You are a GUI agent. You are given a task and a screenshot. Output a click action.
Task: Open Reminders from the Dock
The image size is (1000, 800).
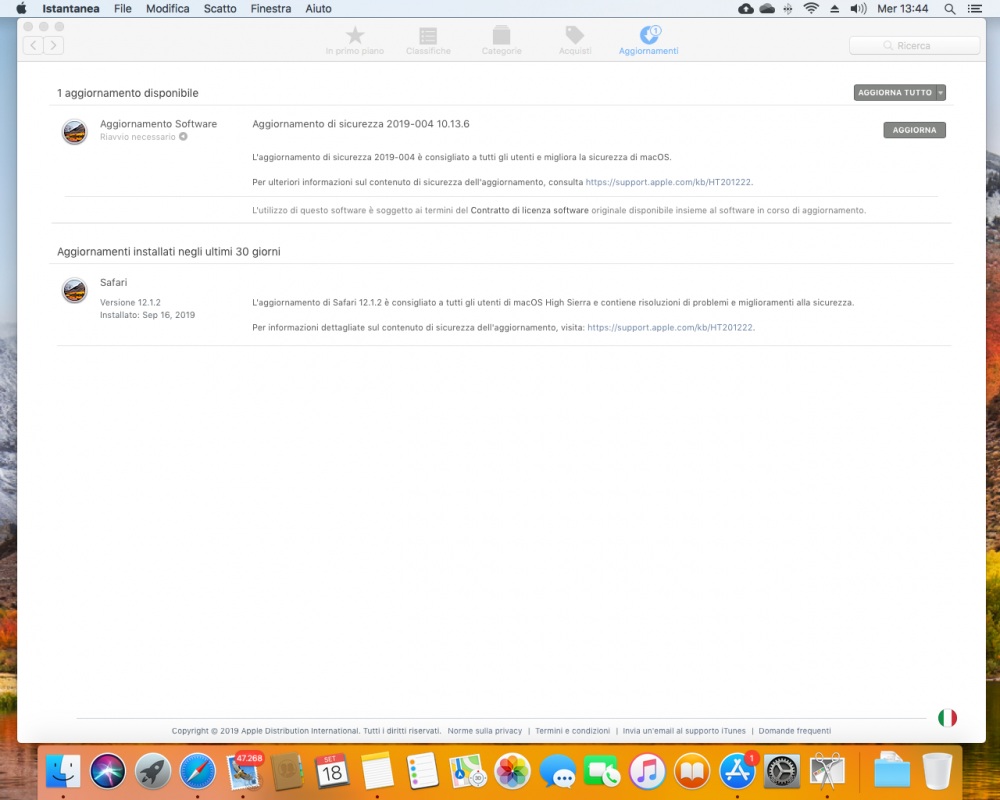(422, 771)
